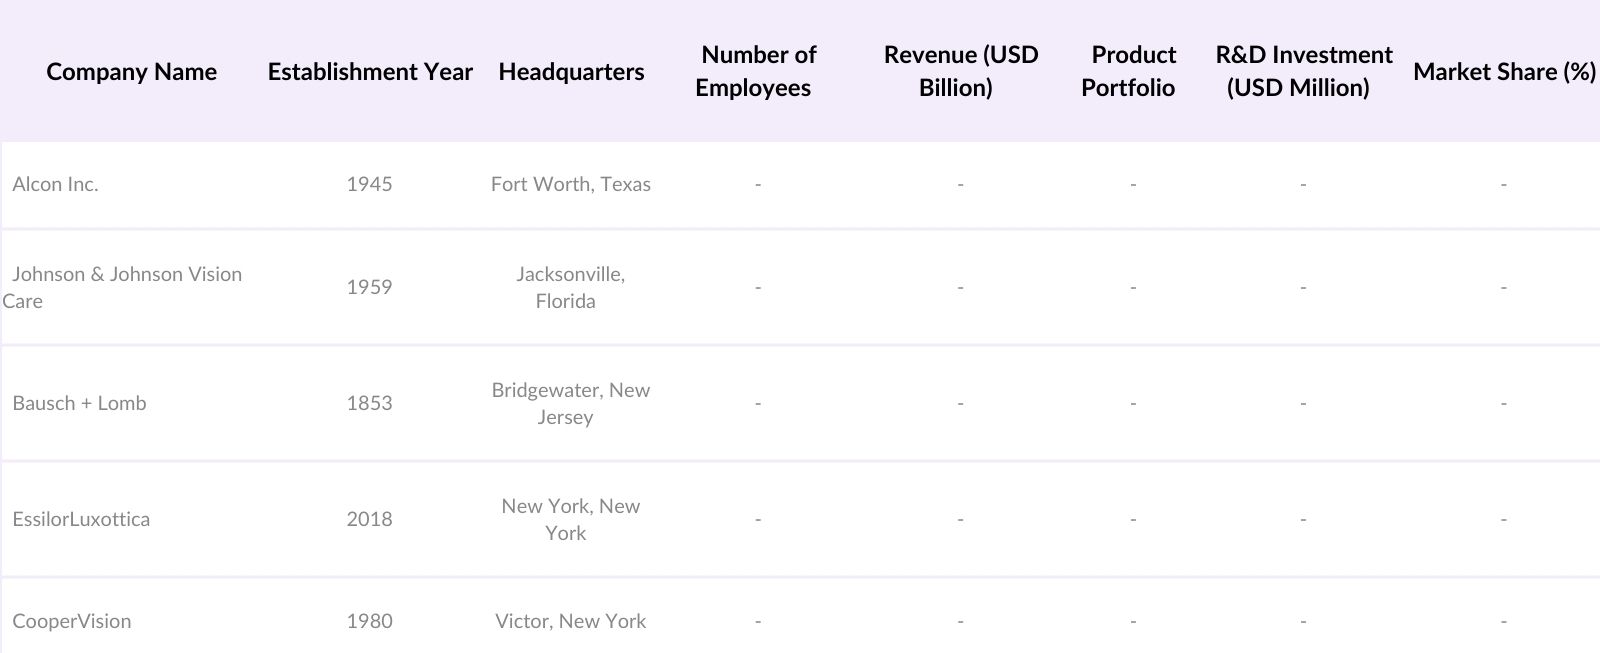
Task: Click the 1853 establishment year cell
Action: pos(369,403)
